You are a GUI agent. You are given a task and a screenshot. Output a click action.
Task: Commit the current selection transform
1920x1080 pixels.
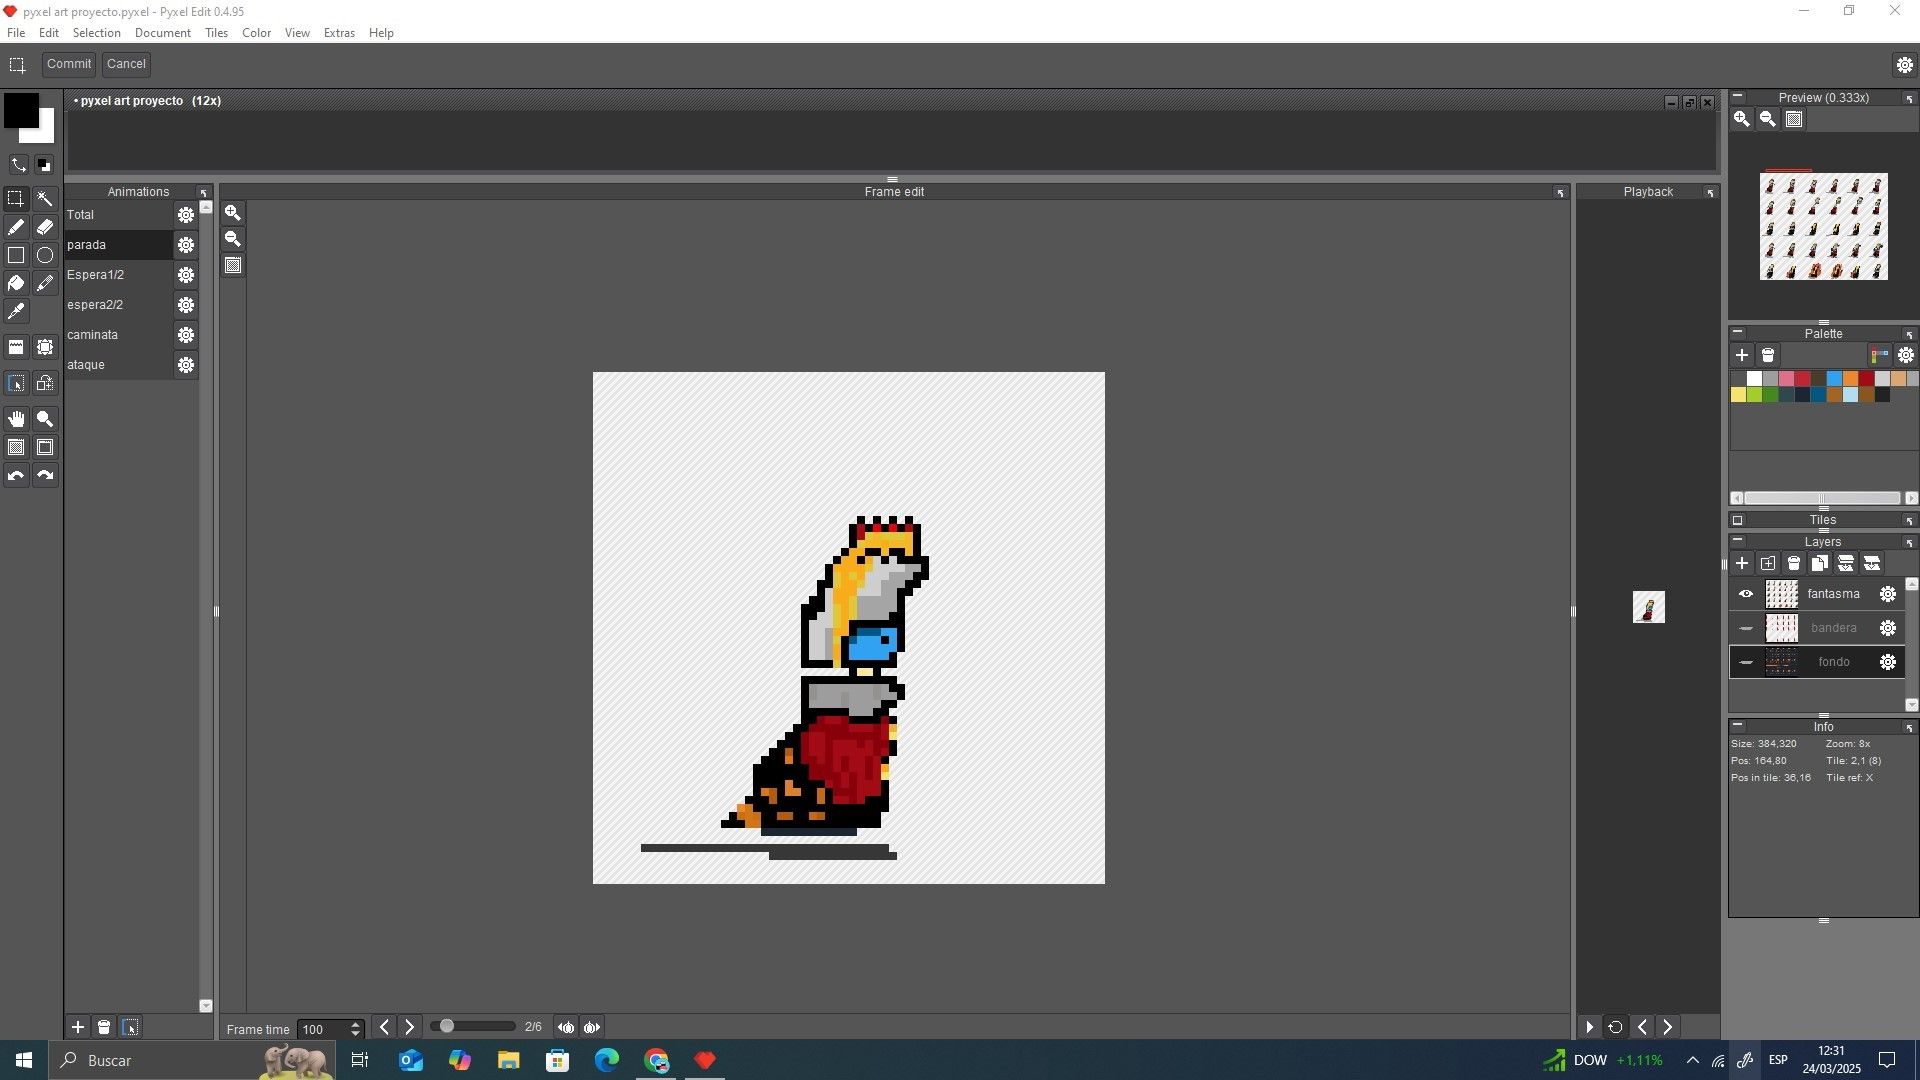point(69,64)
